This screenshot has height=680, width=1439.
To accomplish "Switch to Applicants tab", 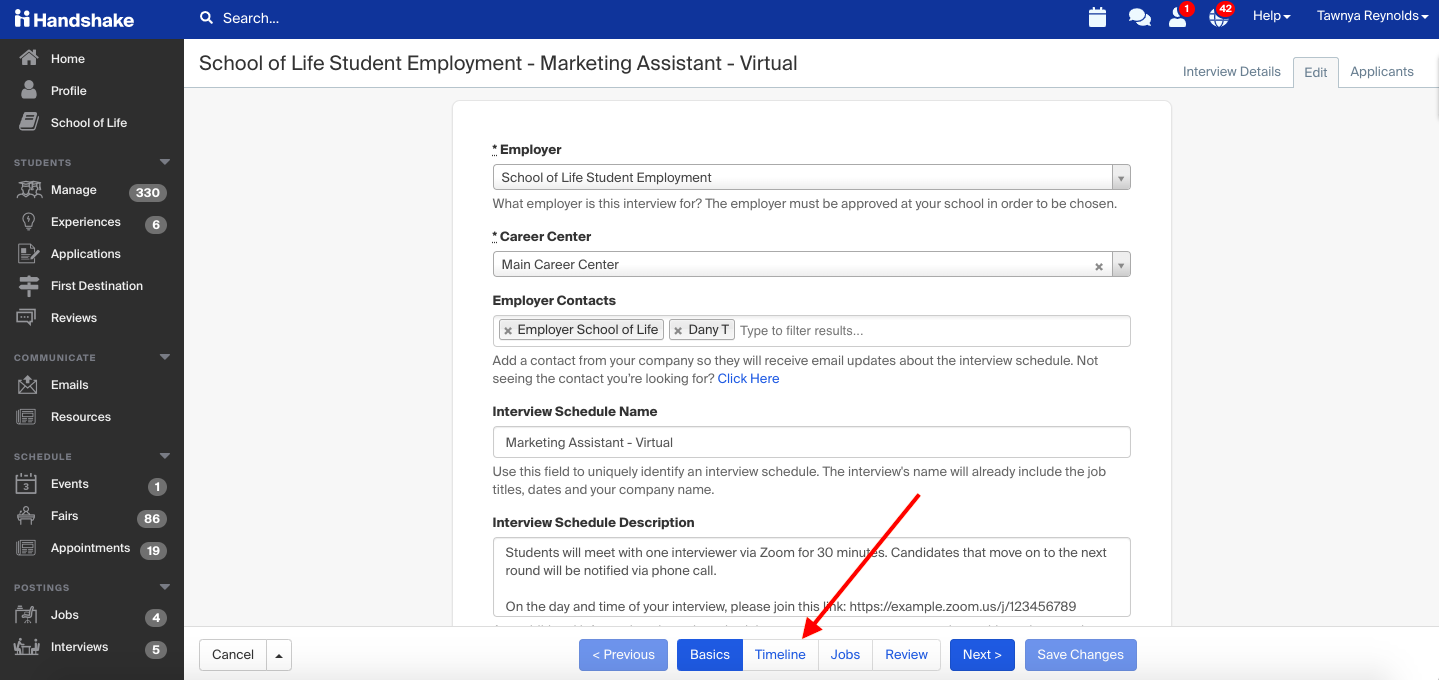I will (1381, 72).
